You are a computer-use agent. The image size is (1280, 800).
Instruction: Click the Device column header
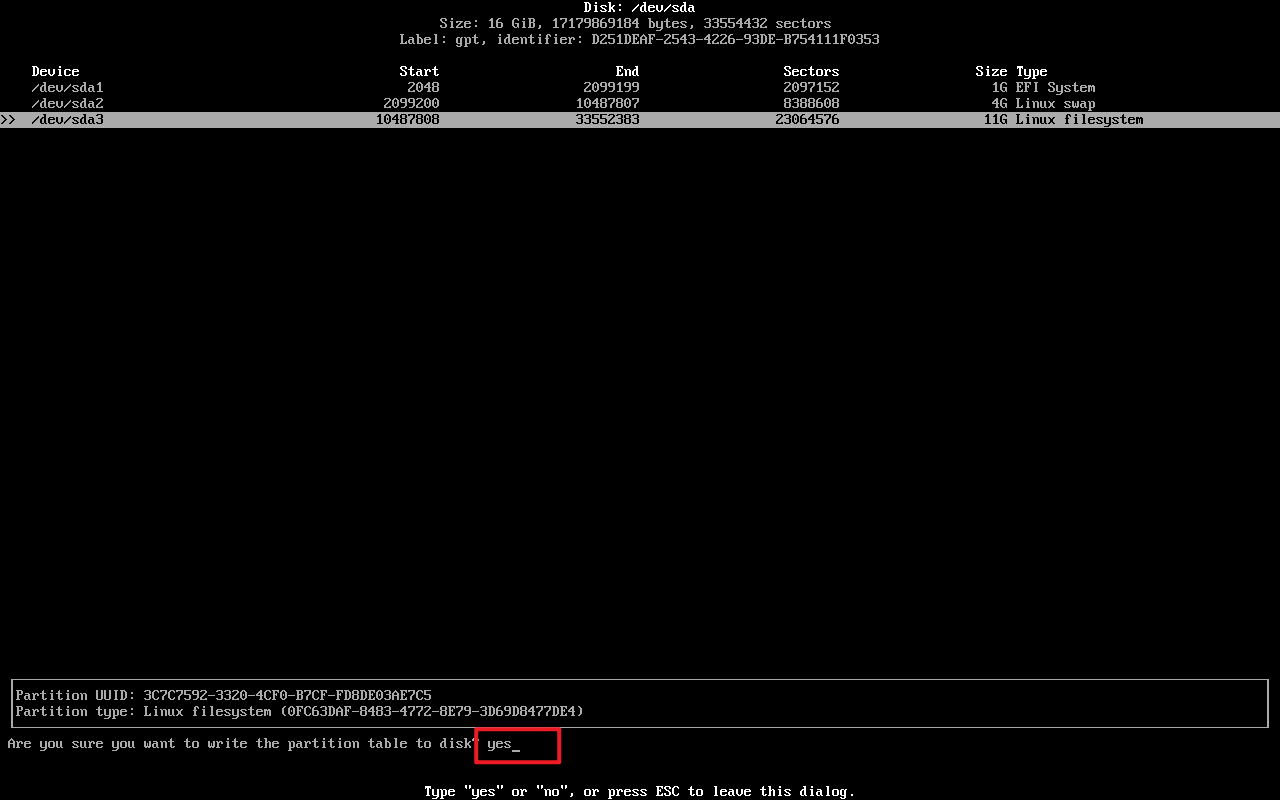coord(55,72)
